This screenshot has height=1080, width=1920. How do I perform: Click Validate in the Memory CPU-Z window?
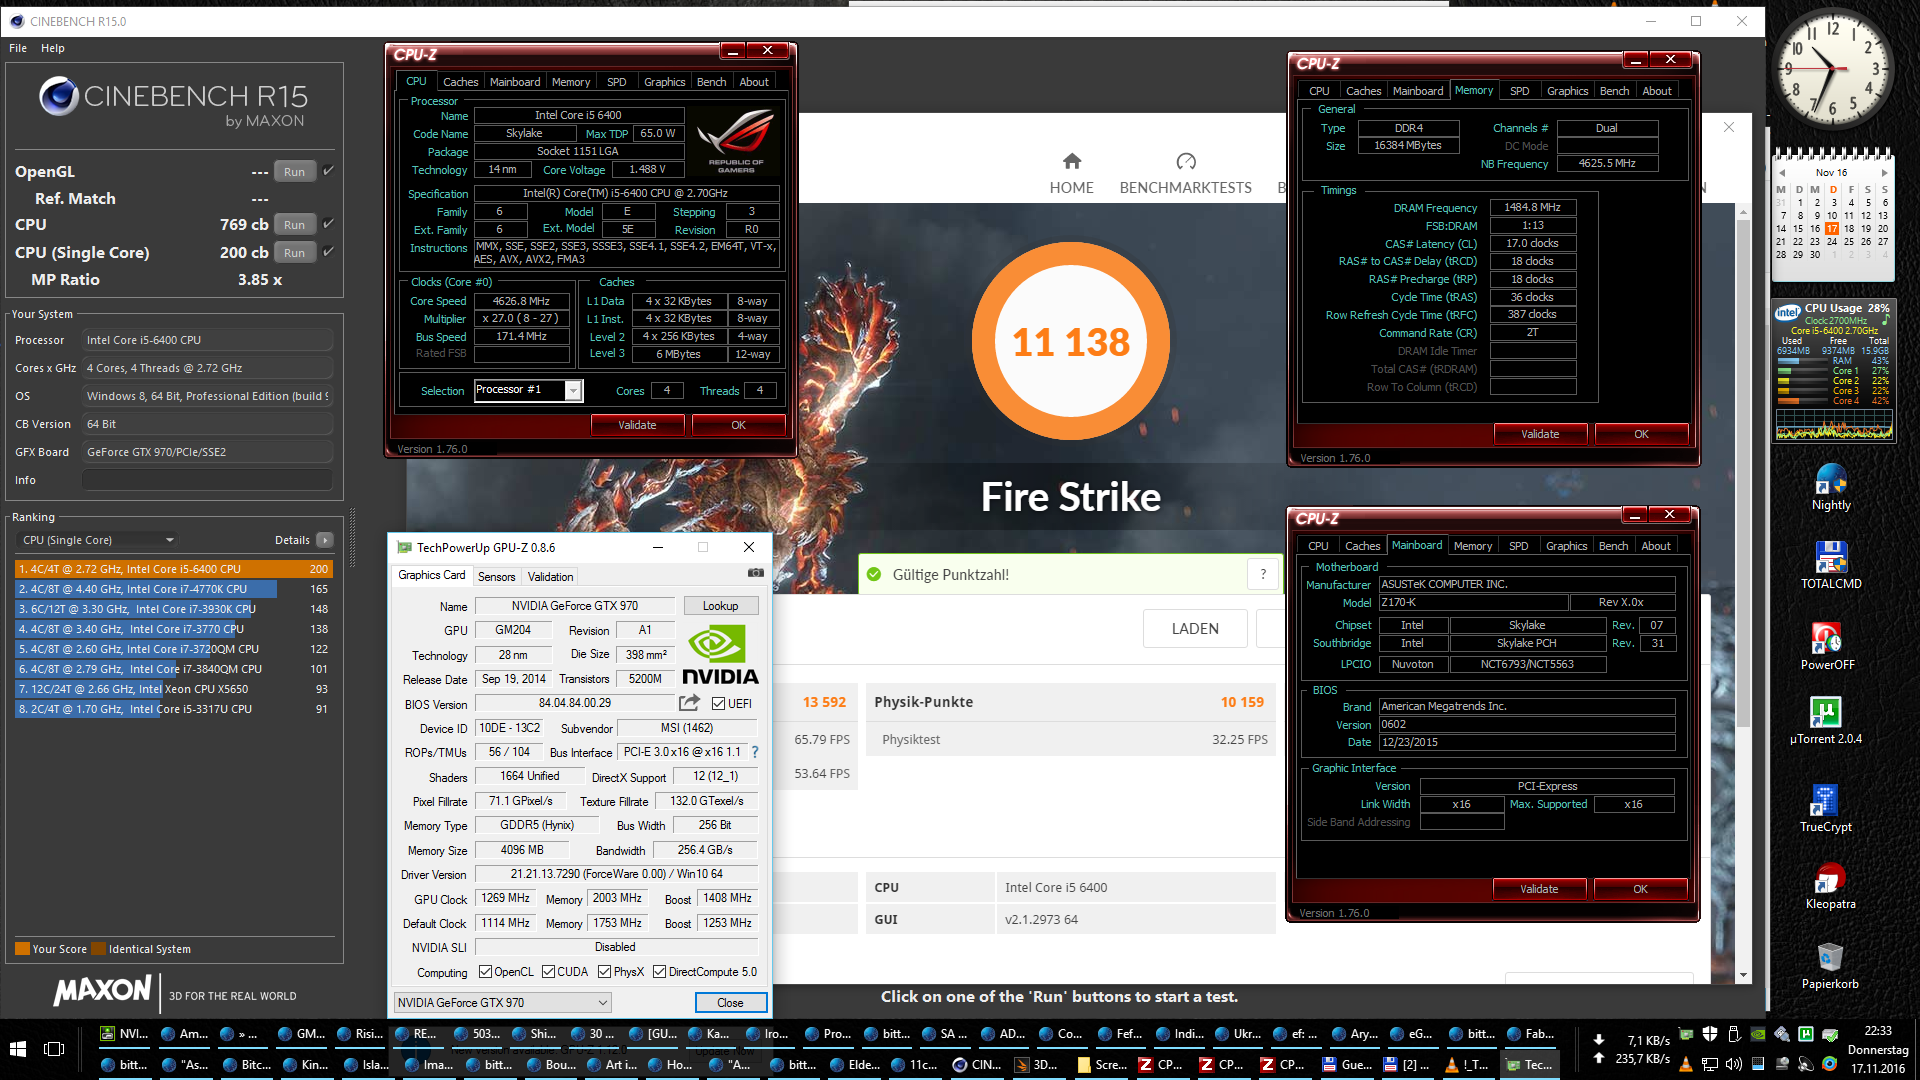[x=1540, y=434]
